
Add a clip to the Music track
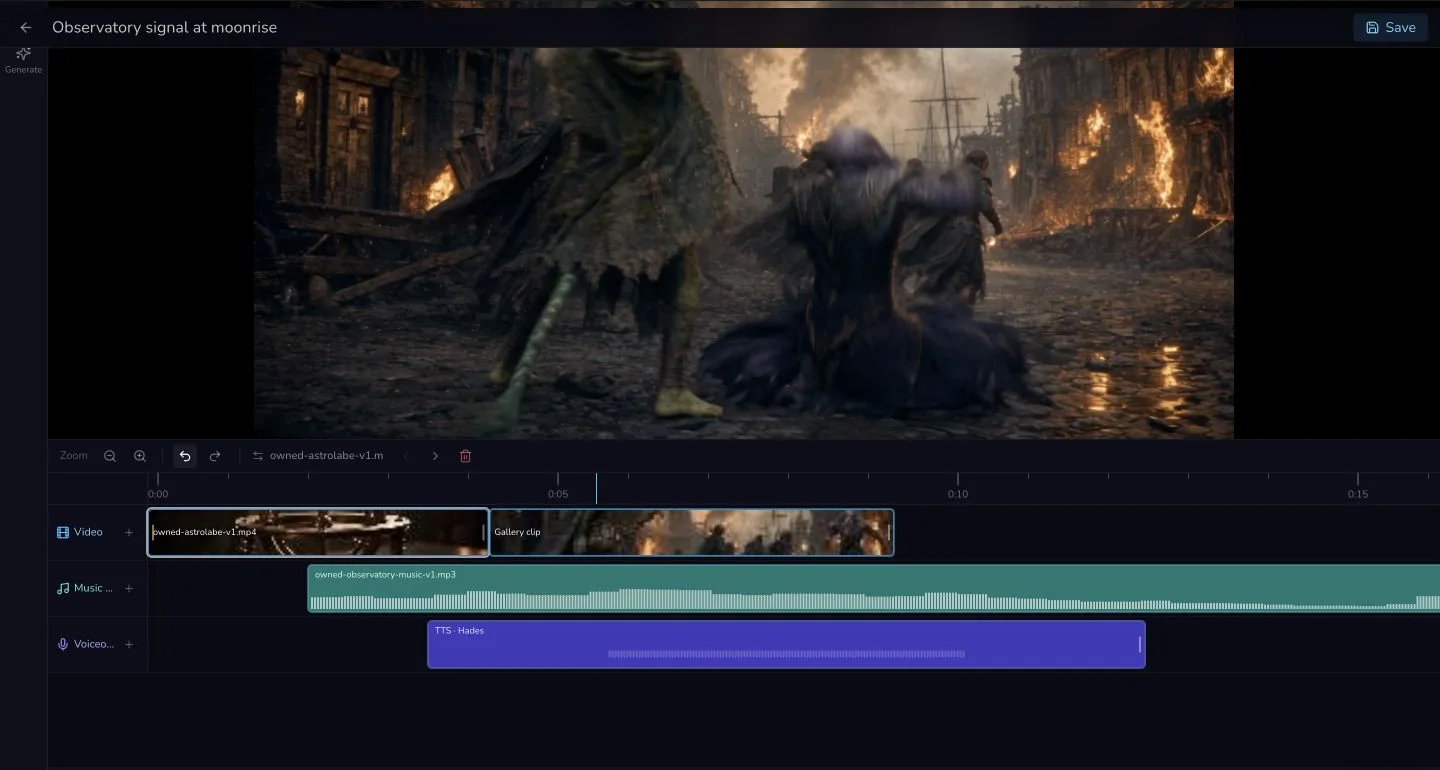[x=129, y=589]
